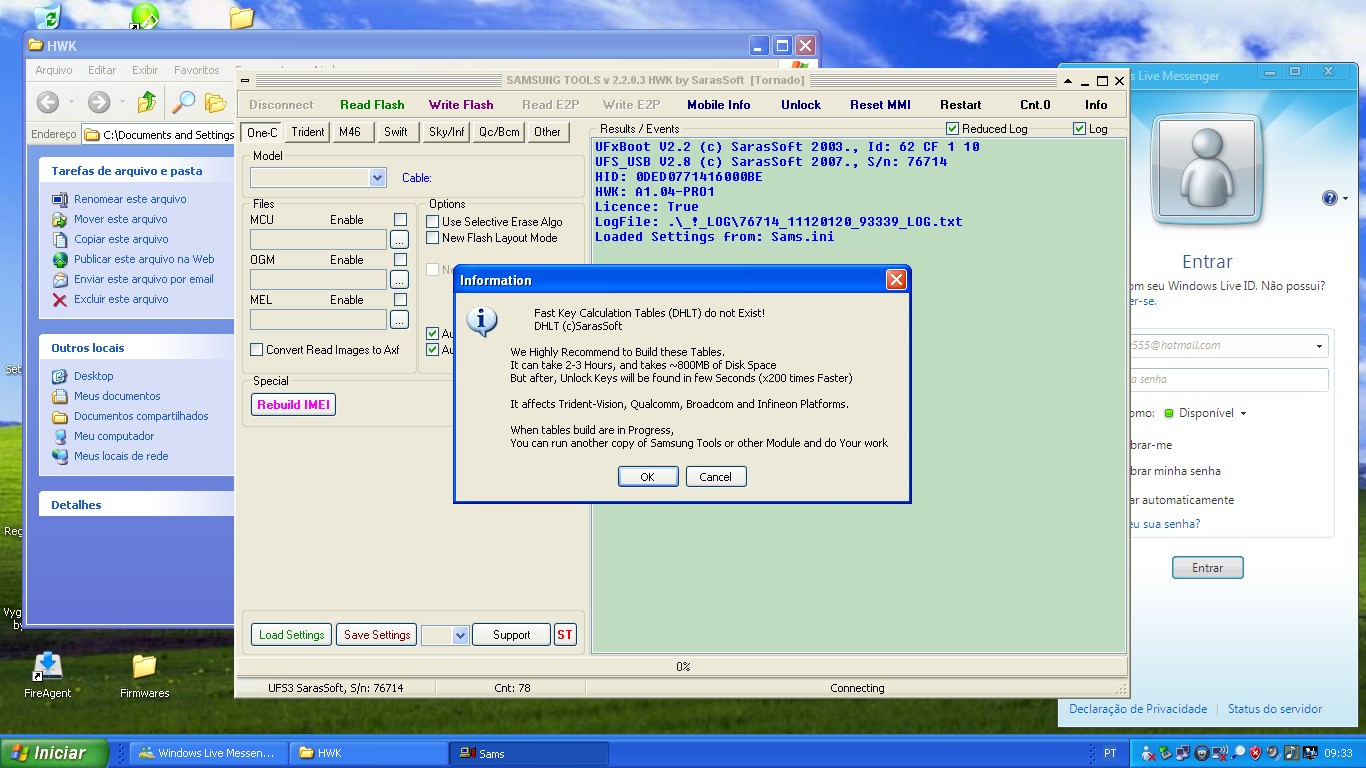Image resolution: width=1366 pixels, height=768 pixels.
Task: Go up one folder level in HWK
Action: coord(147,102)
